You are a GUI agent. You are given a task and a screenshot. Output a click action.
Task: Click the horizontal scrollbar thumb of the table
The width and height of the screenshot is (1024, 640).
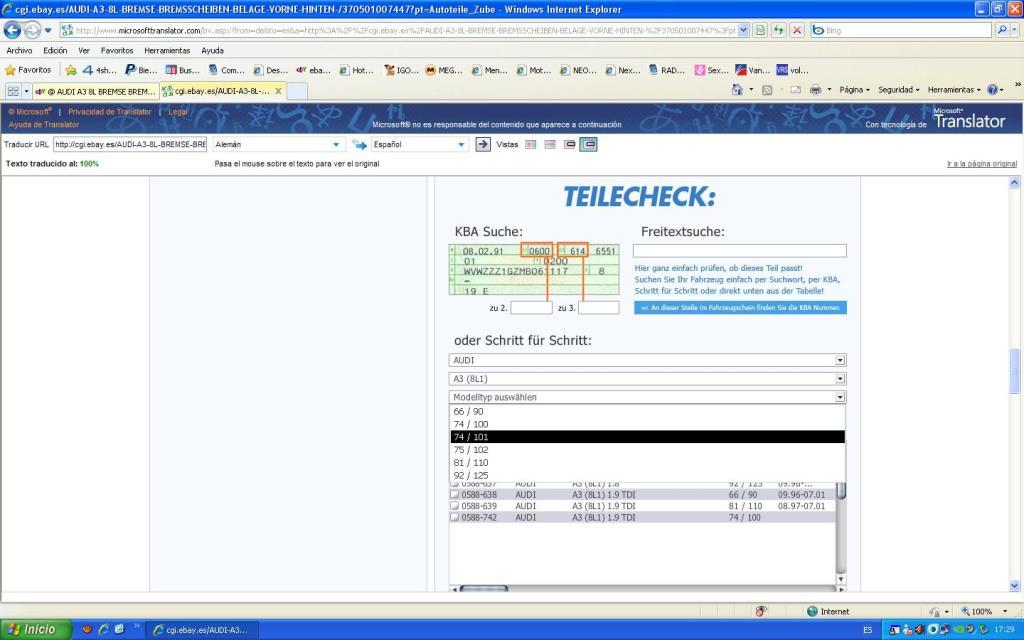tap(483, 588)
